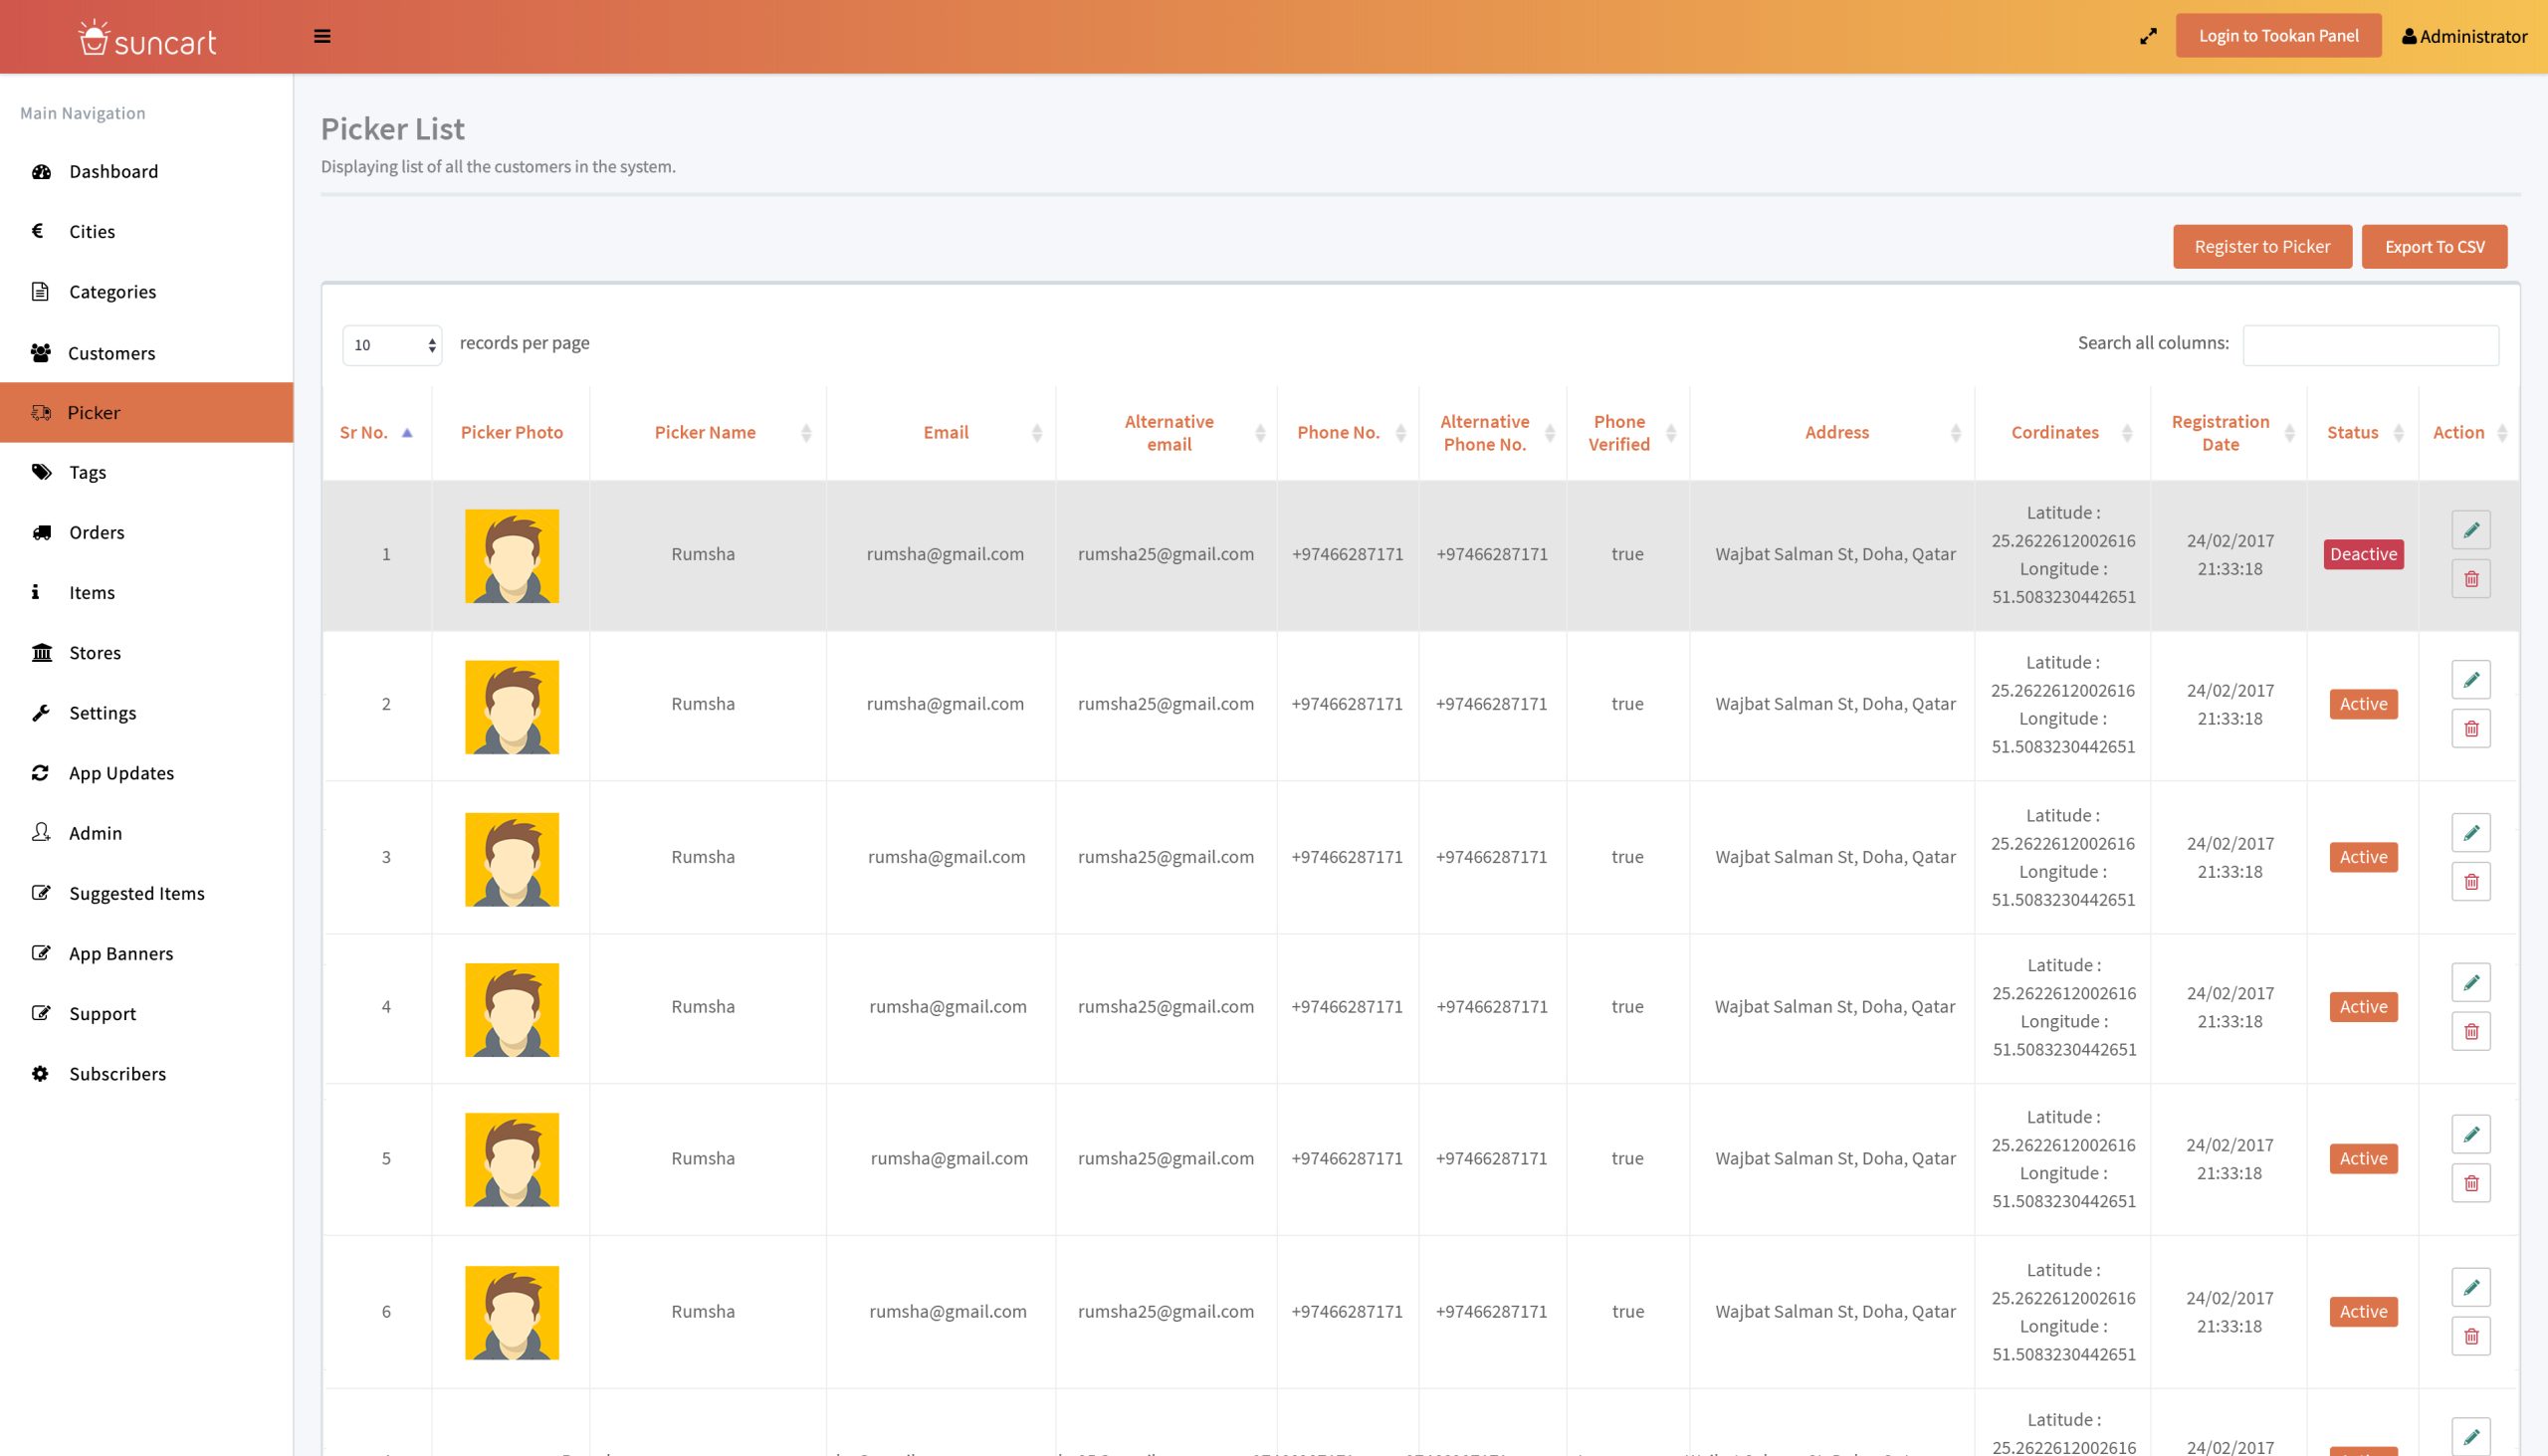The height and width of the screenshot is (1456, 2548).
Task: Open Cities in the sidebar
Action: coord(147,231)
